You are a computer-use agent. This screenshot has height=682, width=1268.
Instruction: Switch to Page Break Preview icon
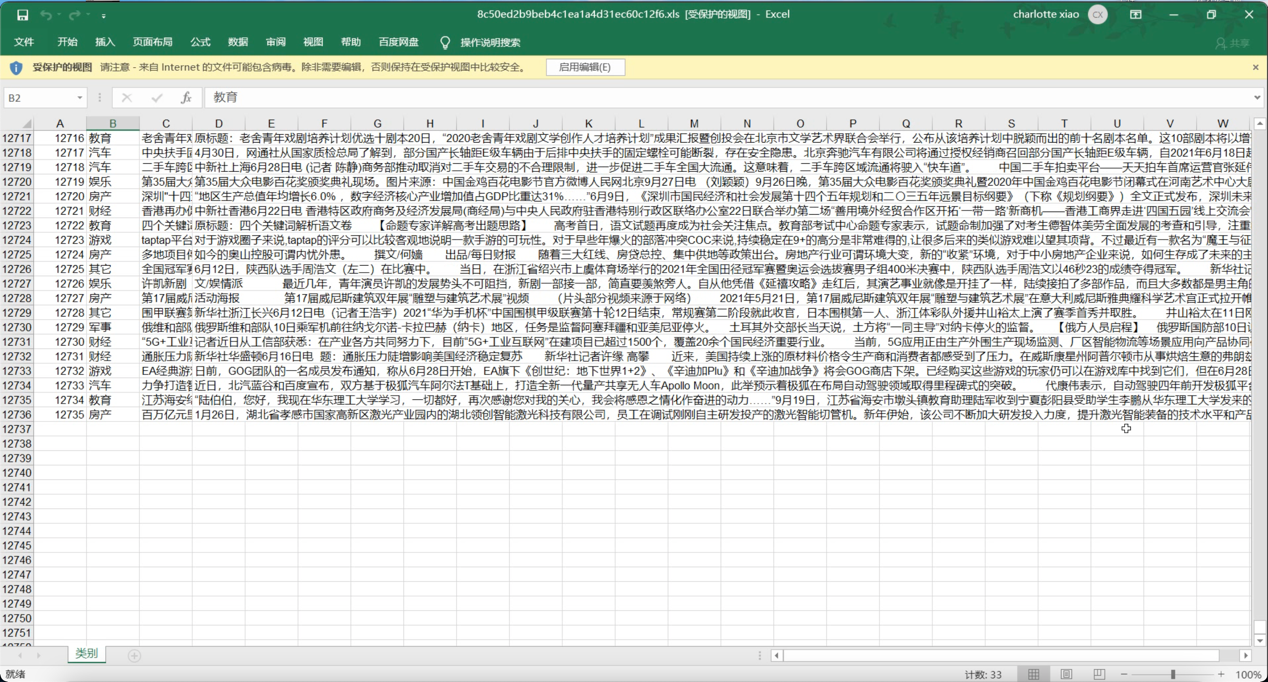pyautogui.click(x=1099, y=675)
